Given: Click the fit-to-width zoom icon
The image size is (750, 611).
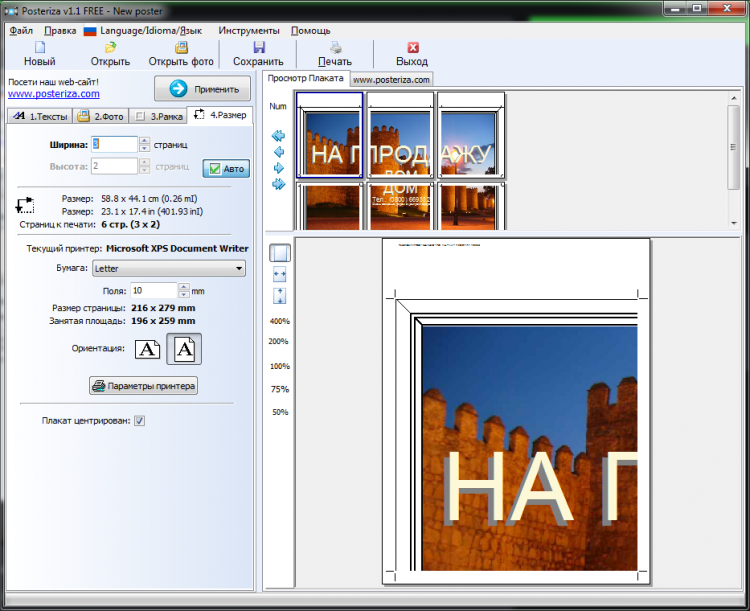Looking at the screenshot, I should [x=280, y=274].
